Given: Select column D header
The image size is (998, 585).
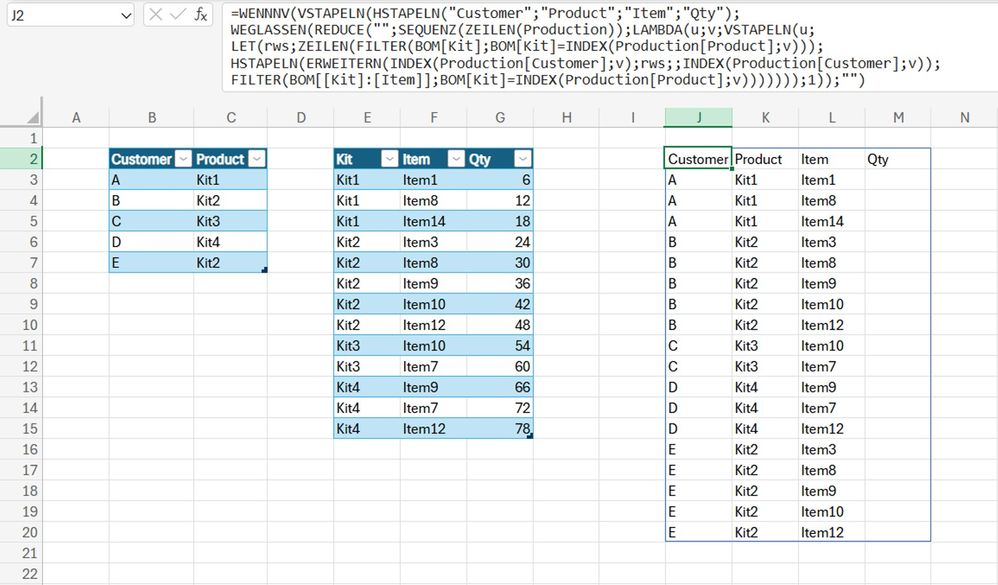Looking at the screenshot, I should tap(301, 118).
